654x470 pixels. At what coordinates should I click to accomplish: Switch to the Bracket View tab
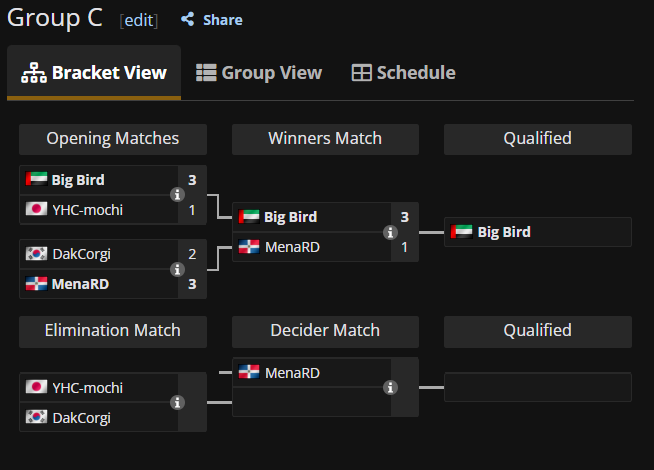coord(94,73)
